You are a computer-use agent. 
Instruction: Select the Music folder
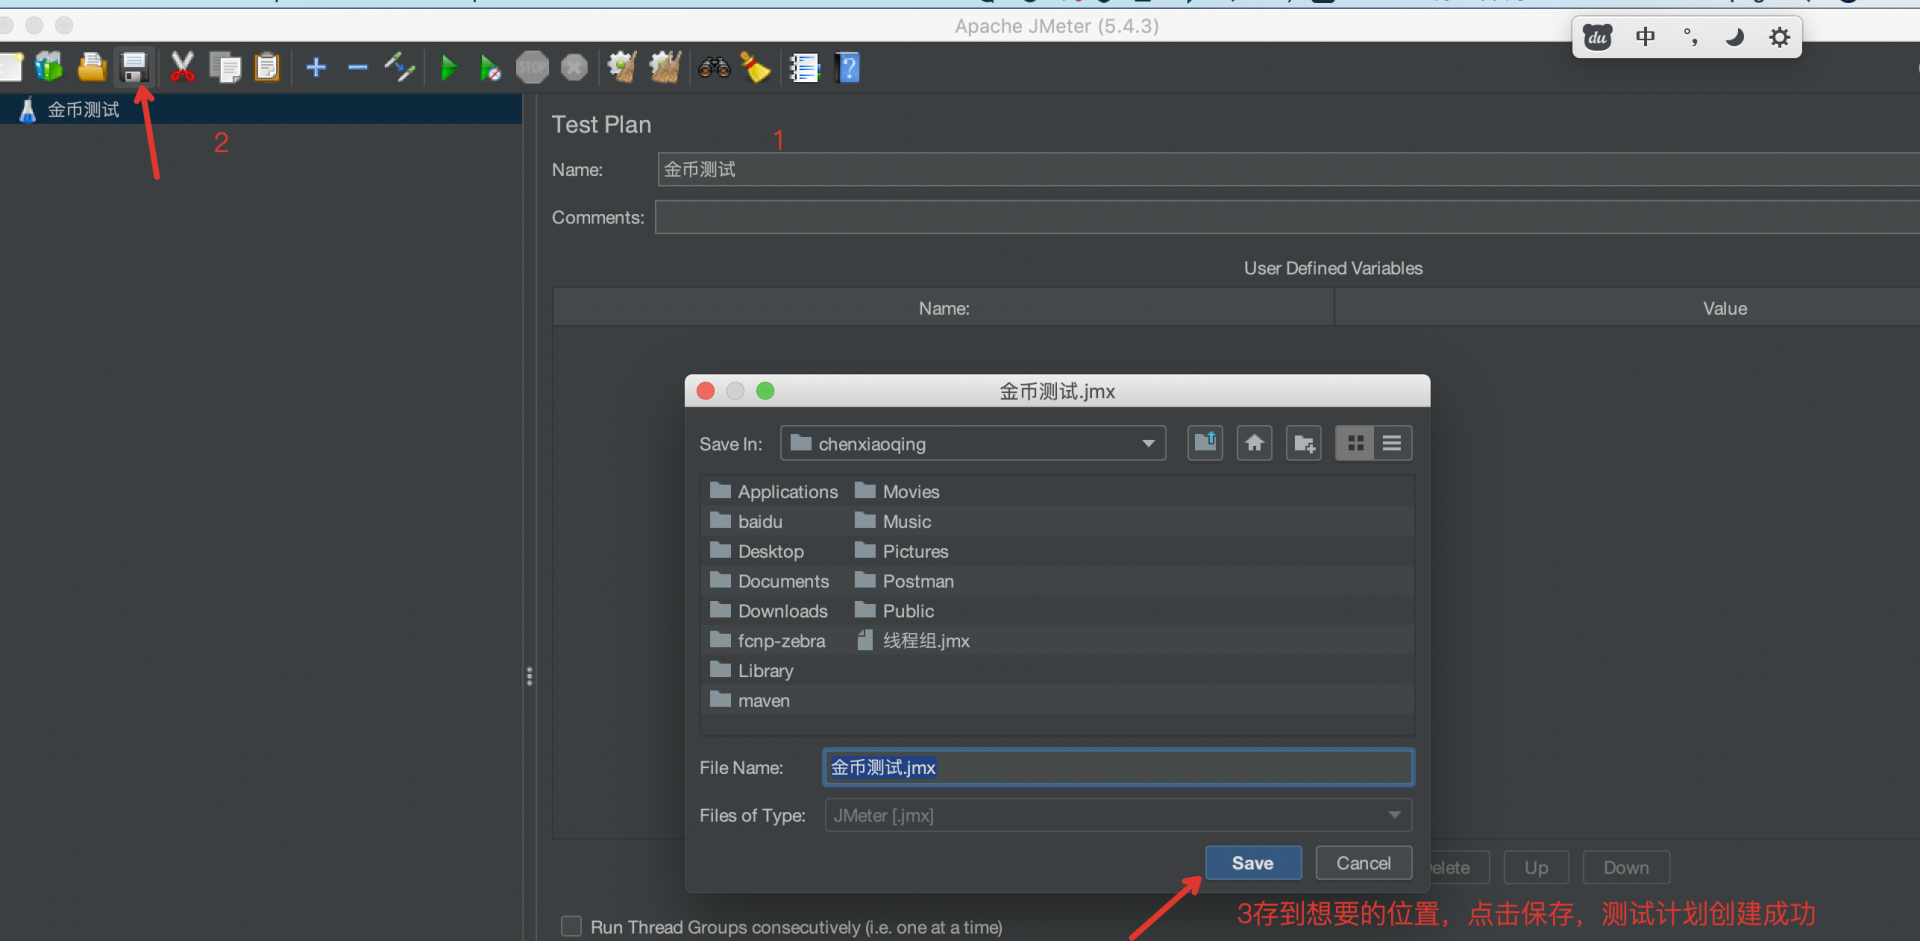tap(893, 522)
